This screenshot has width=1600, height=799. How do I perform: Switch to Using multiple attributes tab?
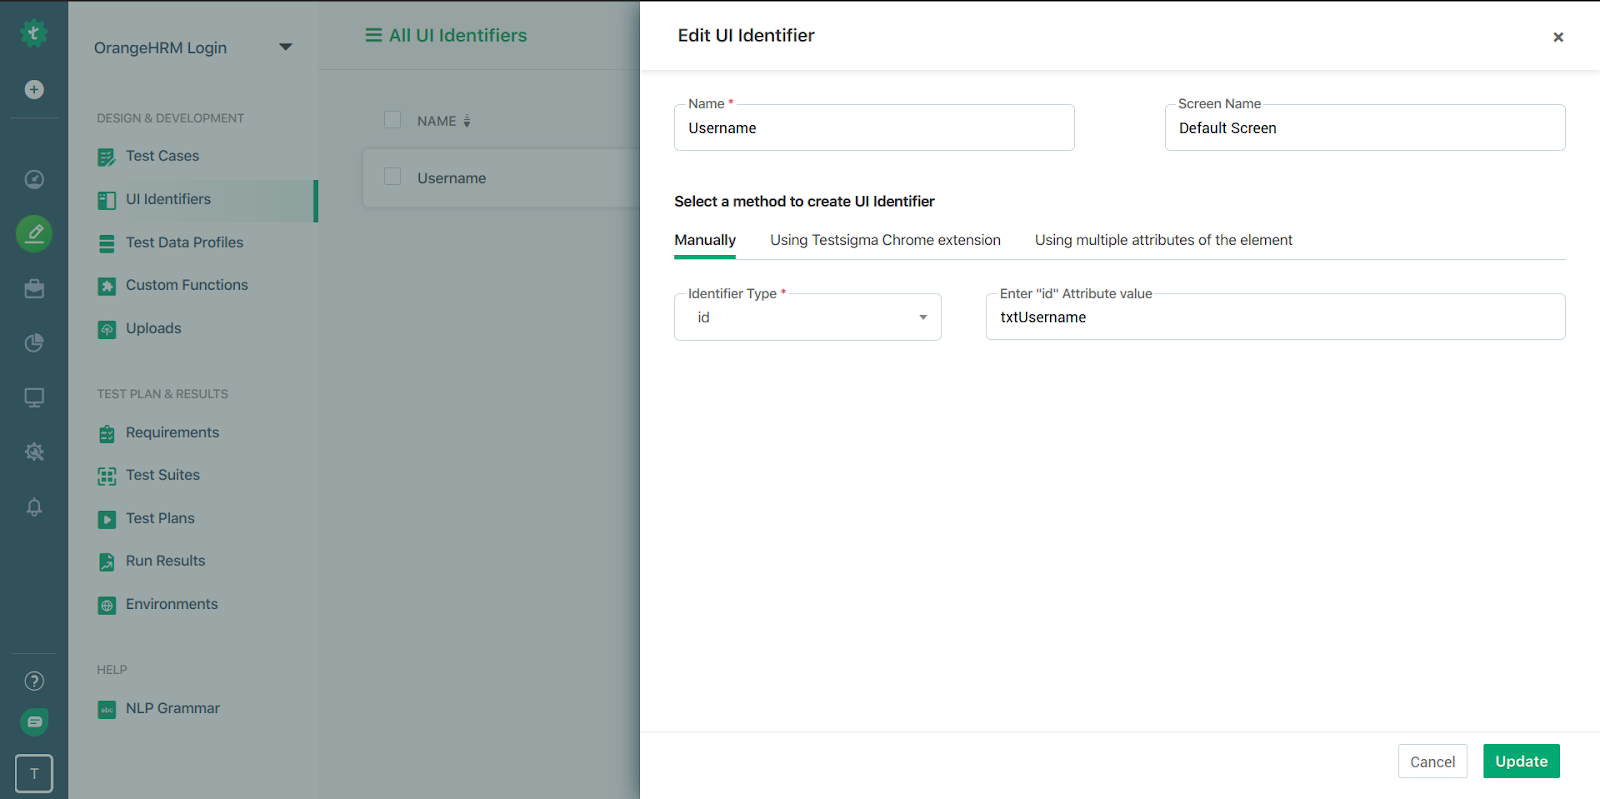[1163, 240]
